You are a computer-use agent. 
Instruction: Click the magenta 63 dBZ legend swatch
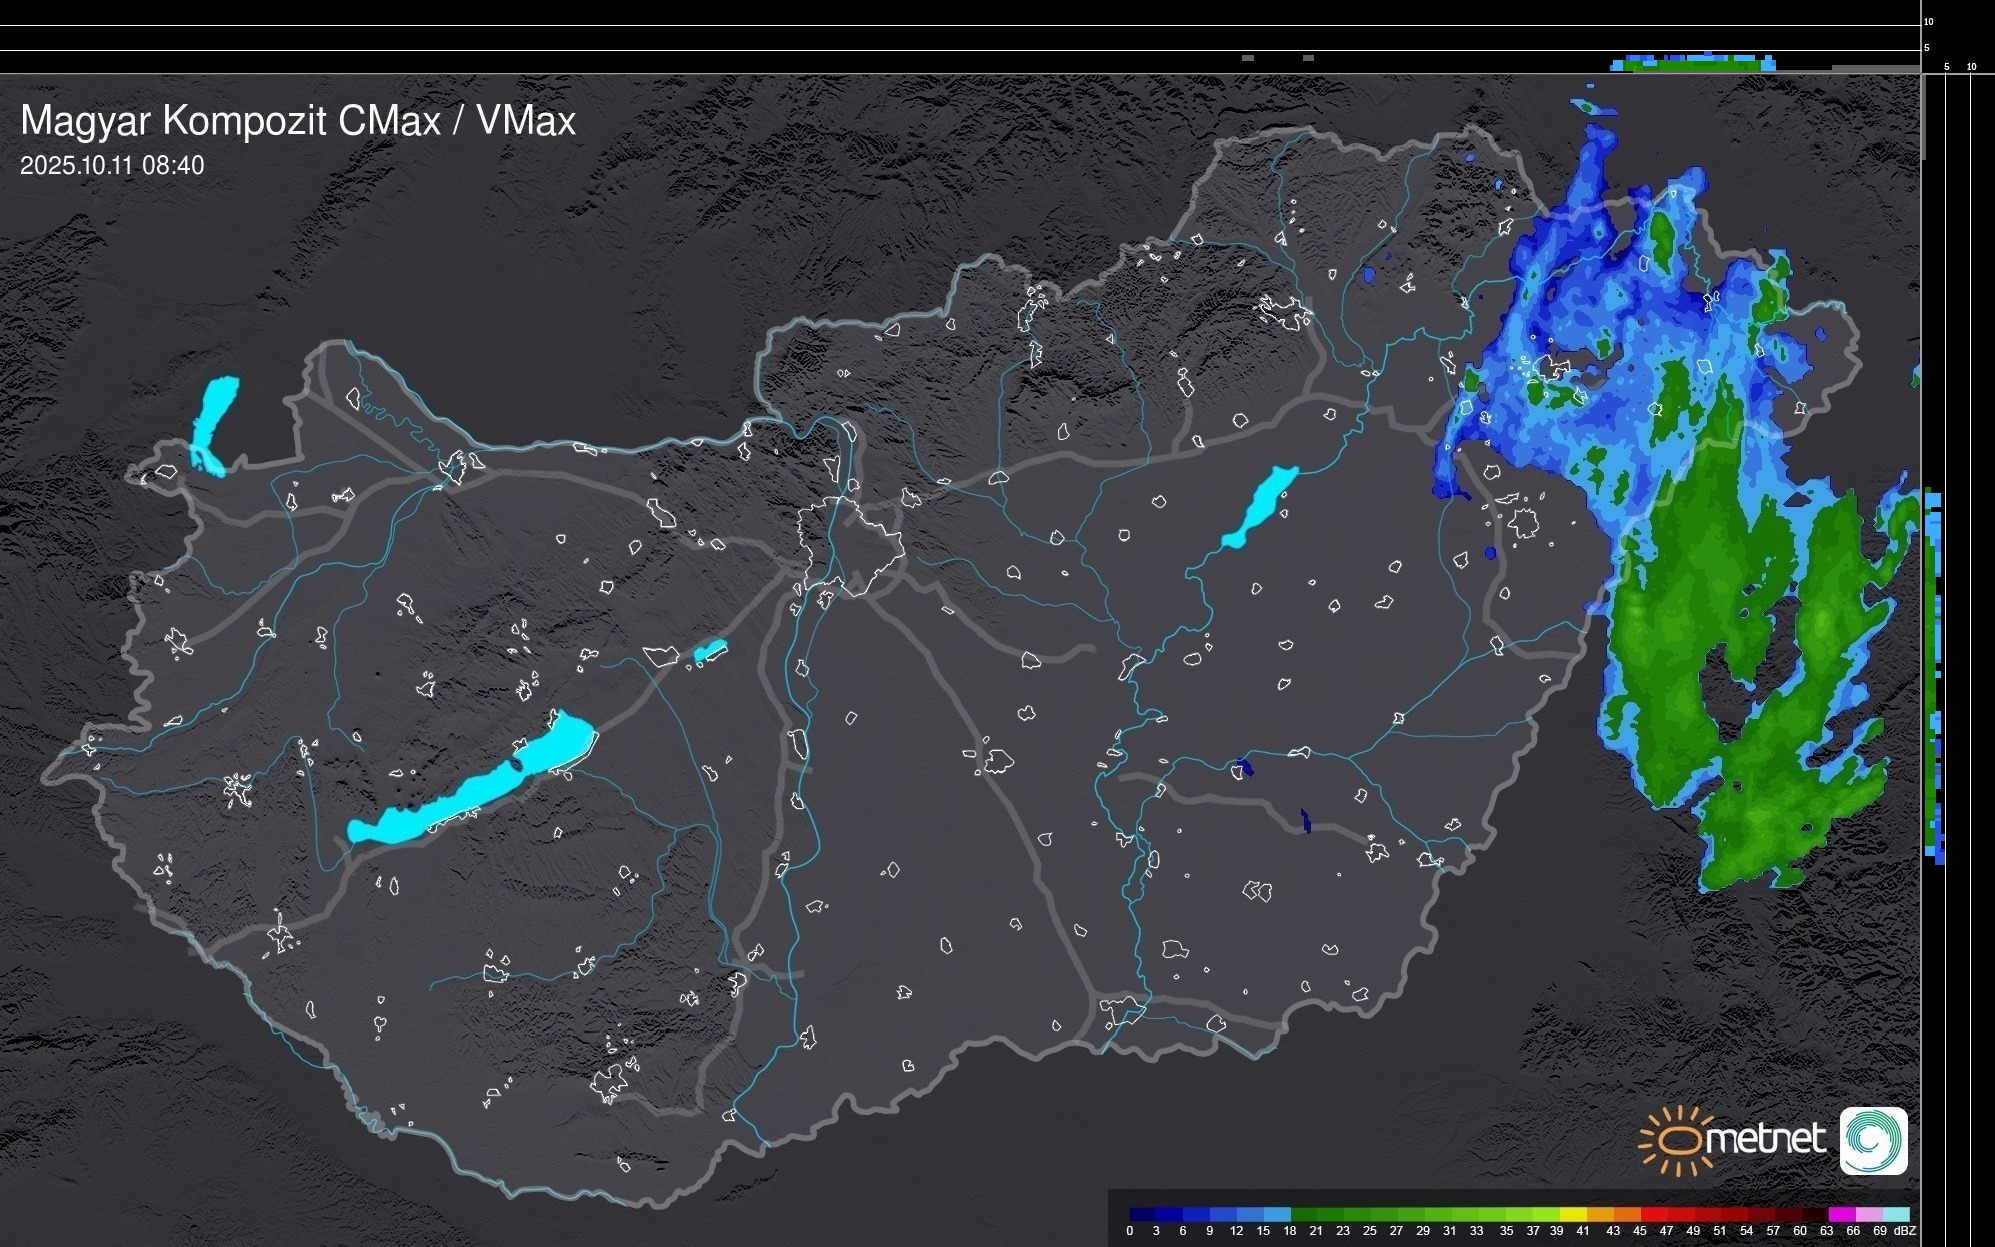(1841, 1214)
